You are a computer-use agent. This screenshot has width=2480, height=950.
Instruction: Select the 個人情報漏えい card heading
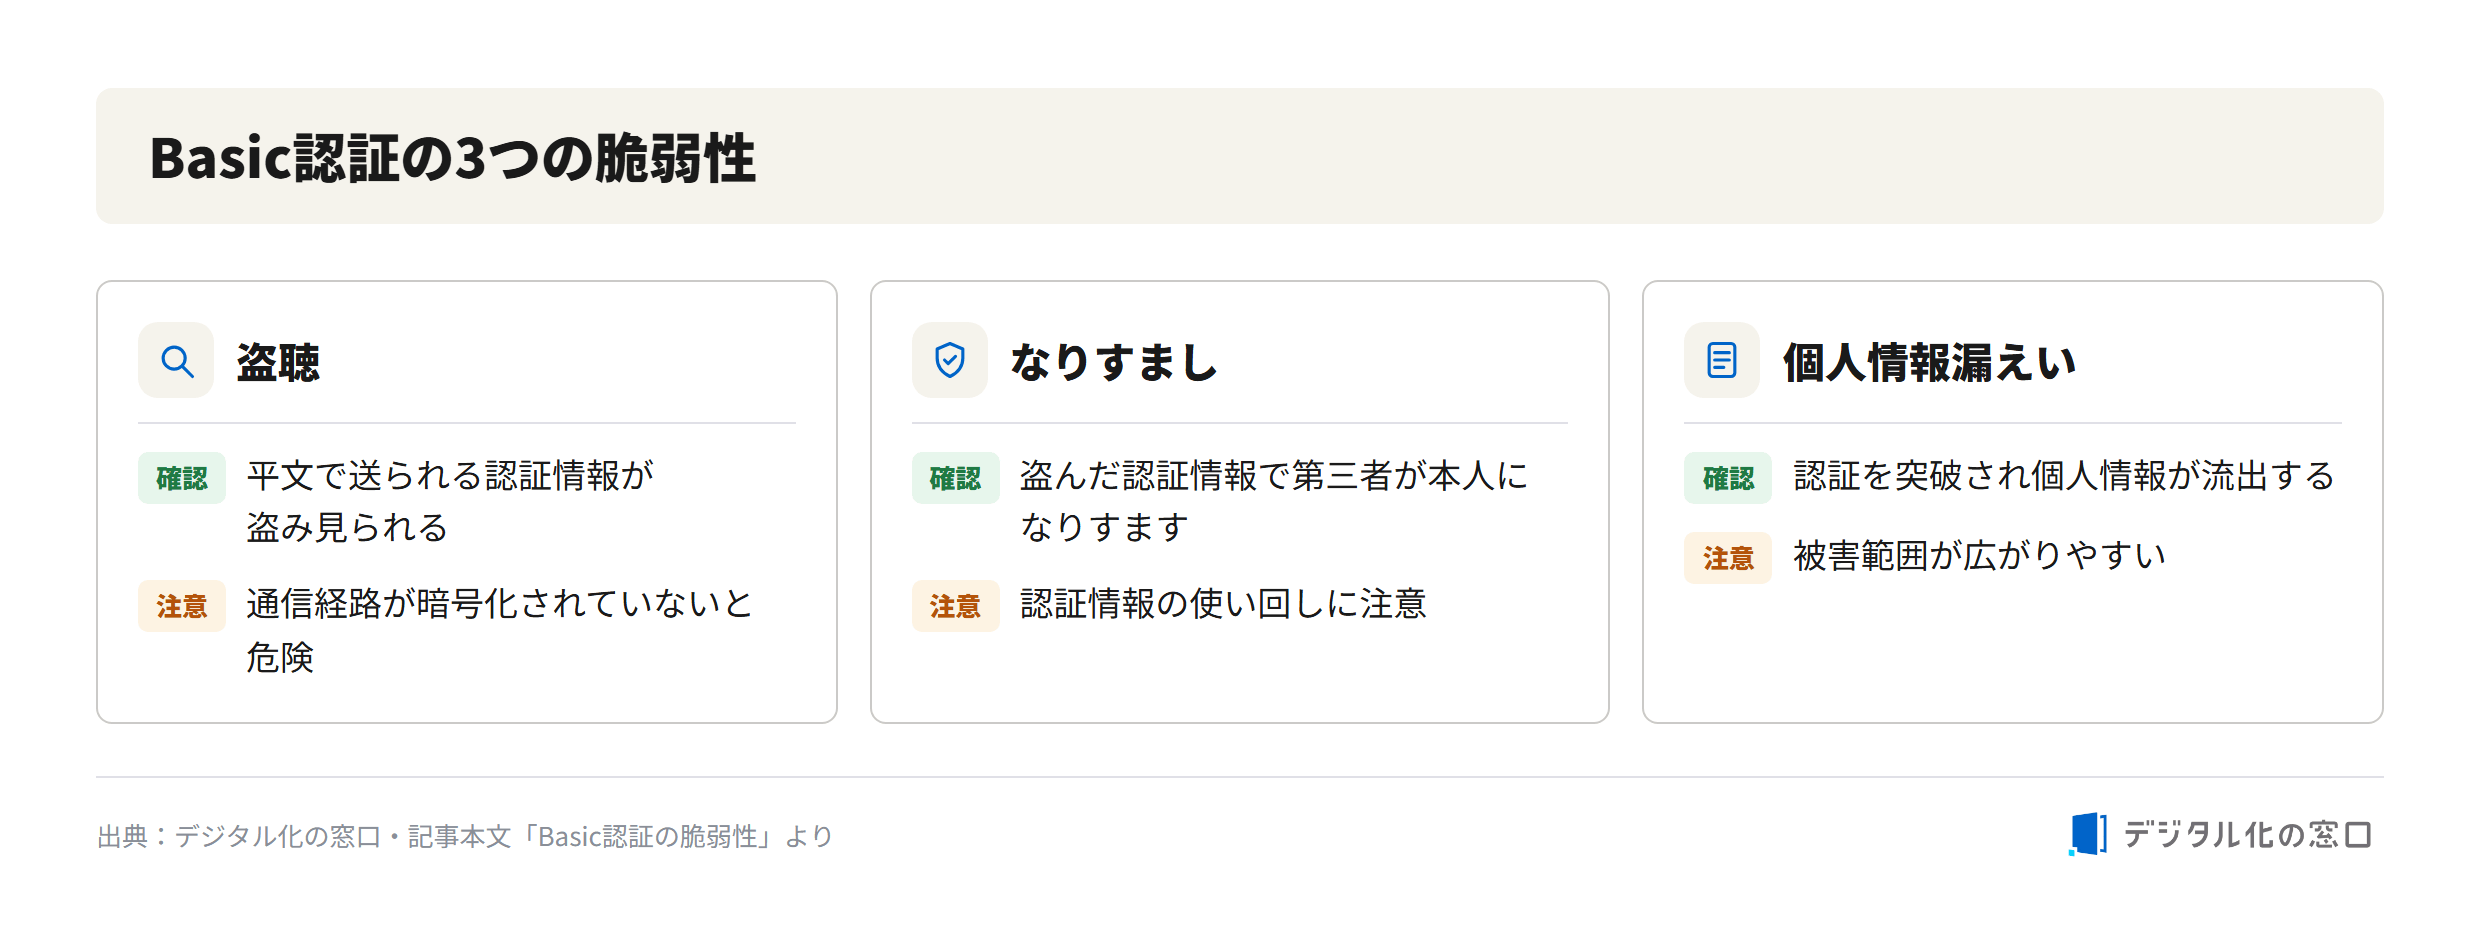[x=1929, y=362]
